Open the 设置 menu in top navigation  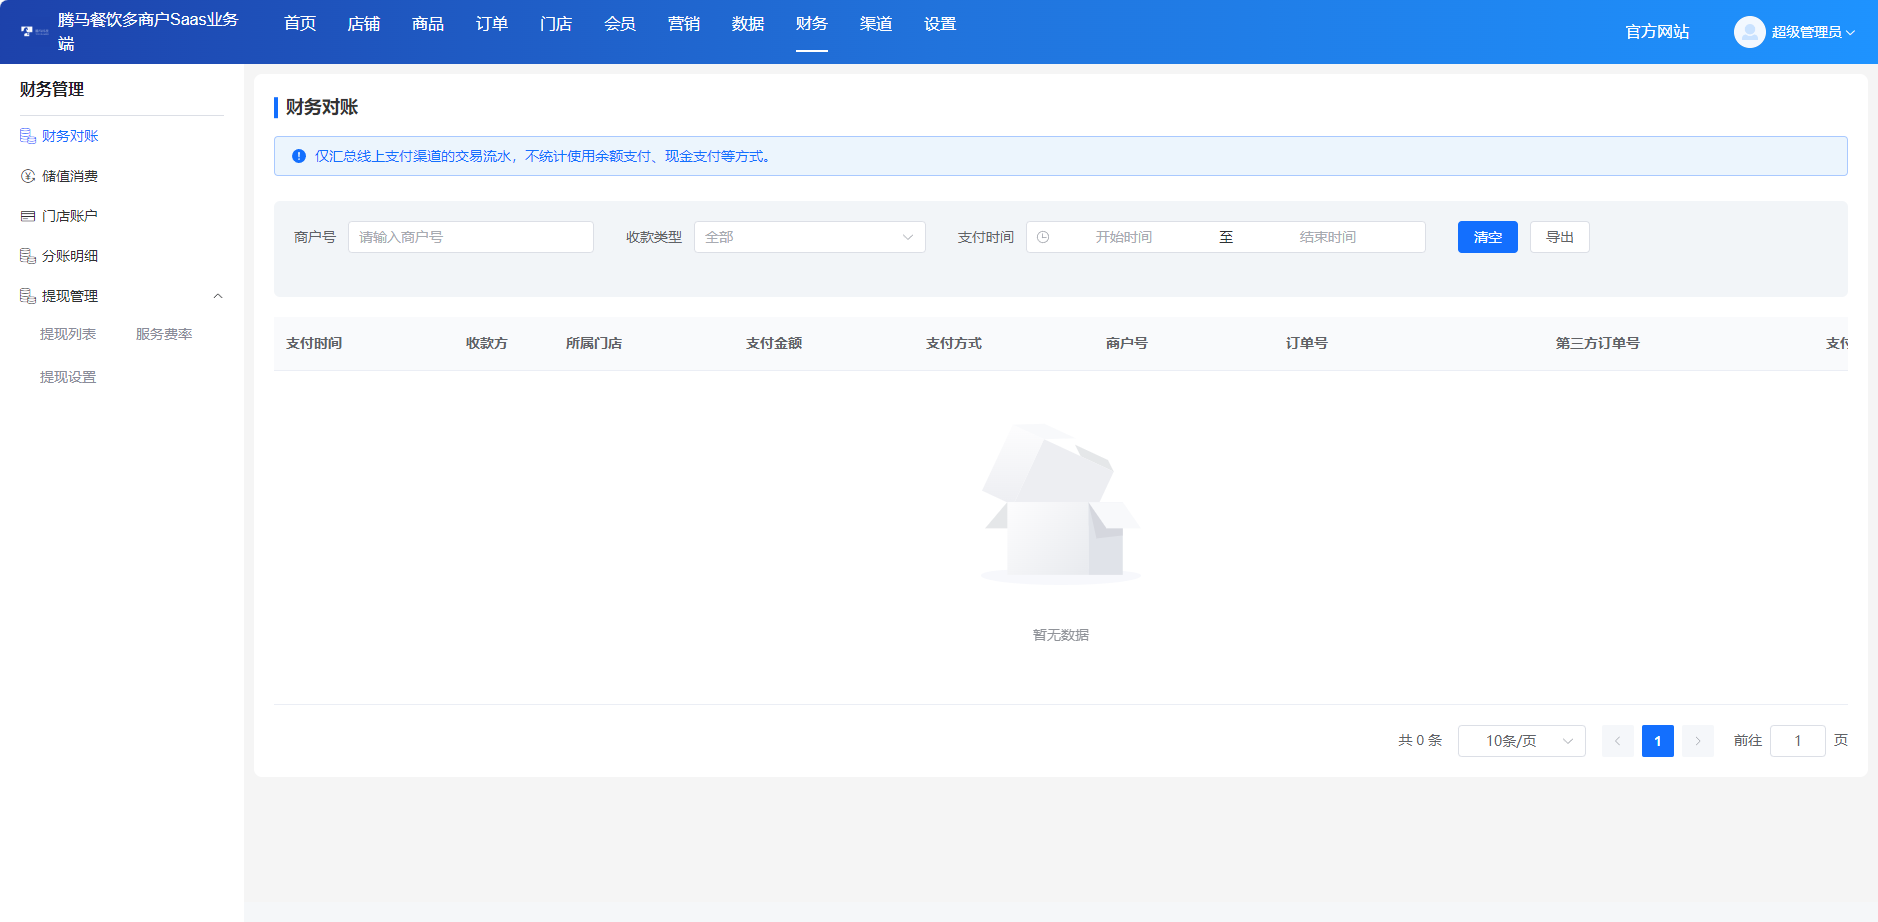(x=938, y=23)
